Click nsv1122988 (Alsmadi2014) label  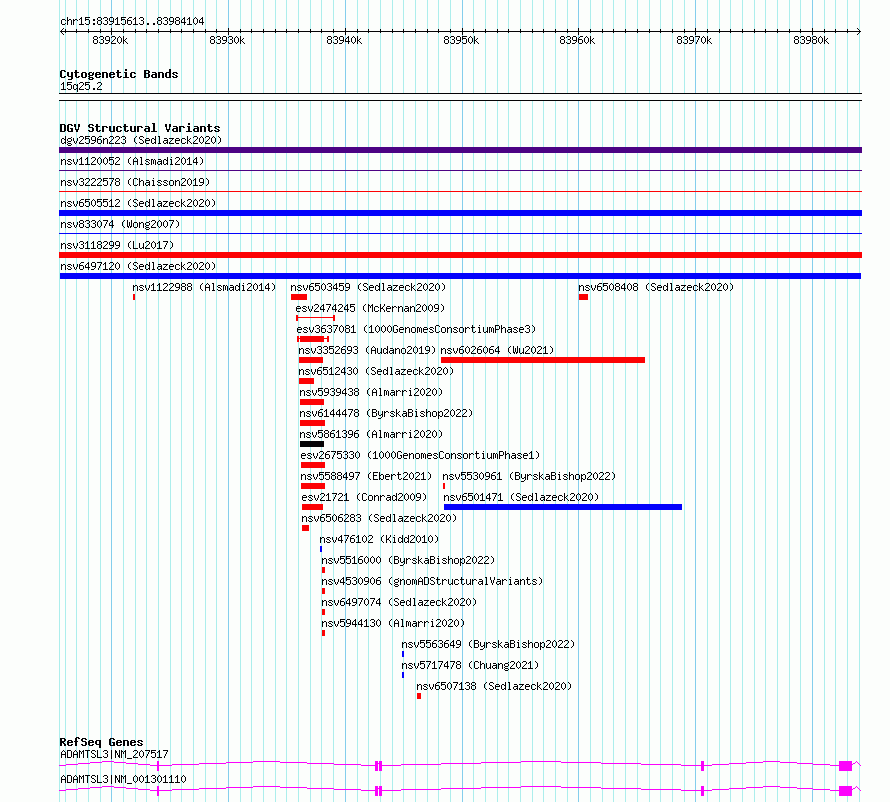[204, 287]
